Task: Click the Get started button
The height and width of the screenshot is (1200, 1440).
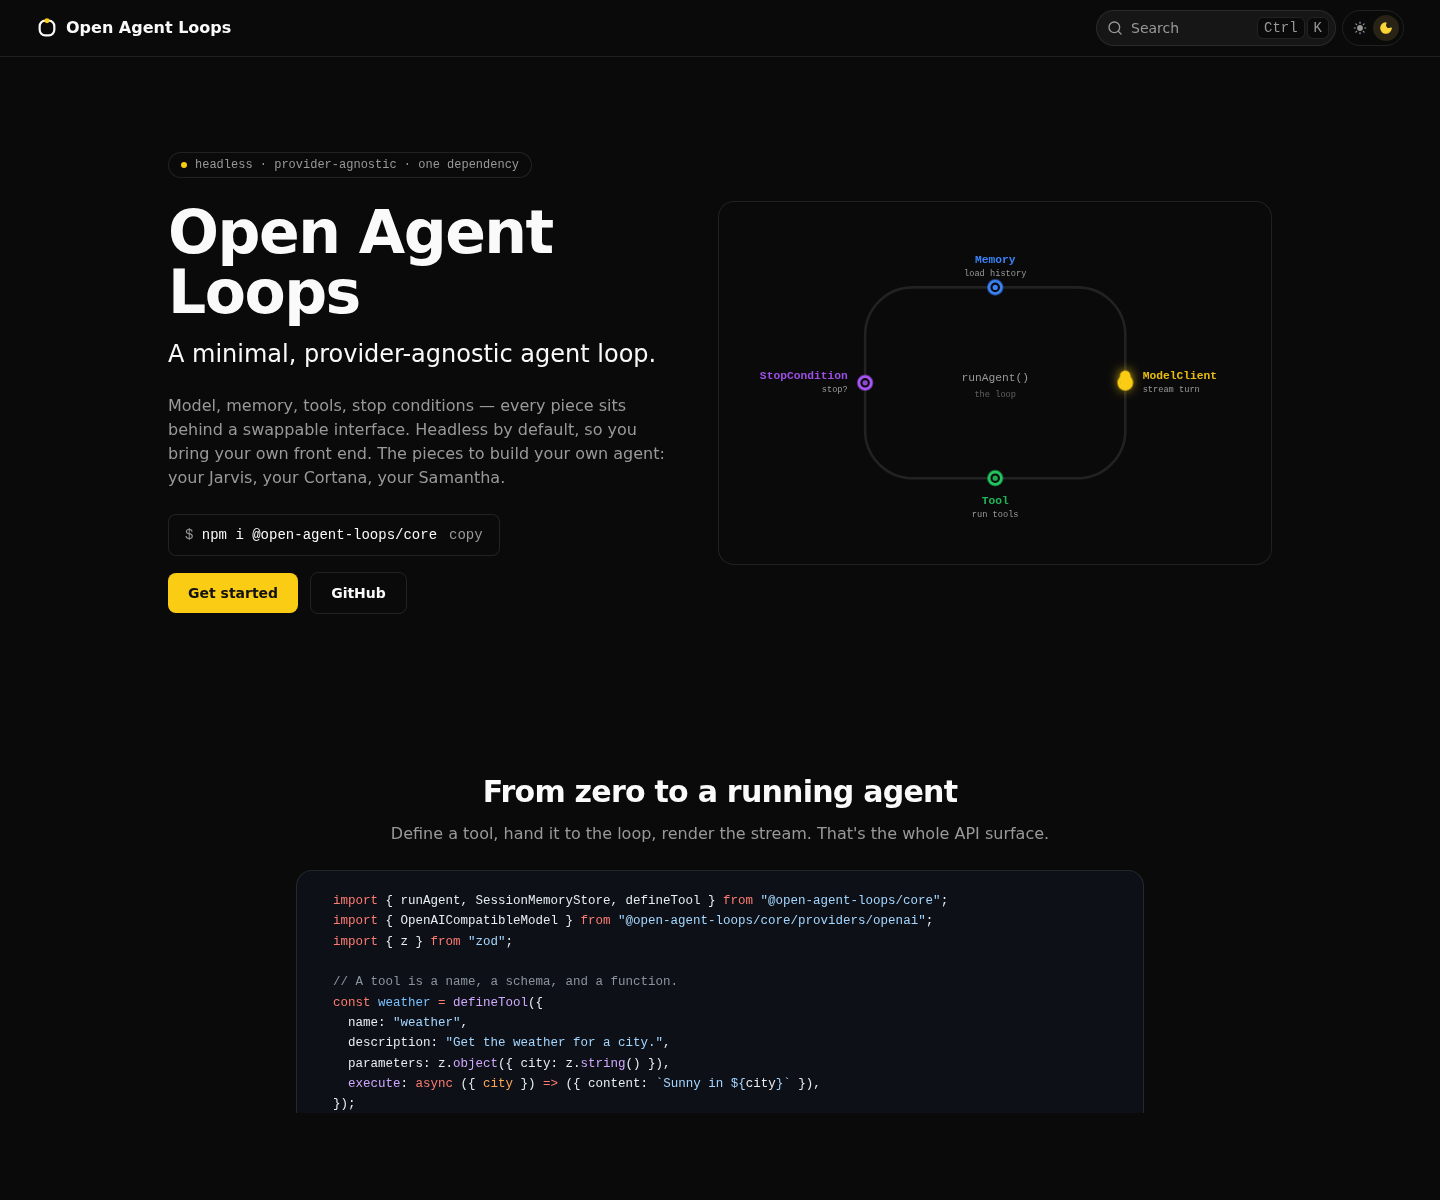Action: click(233, 593)
